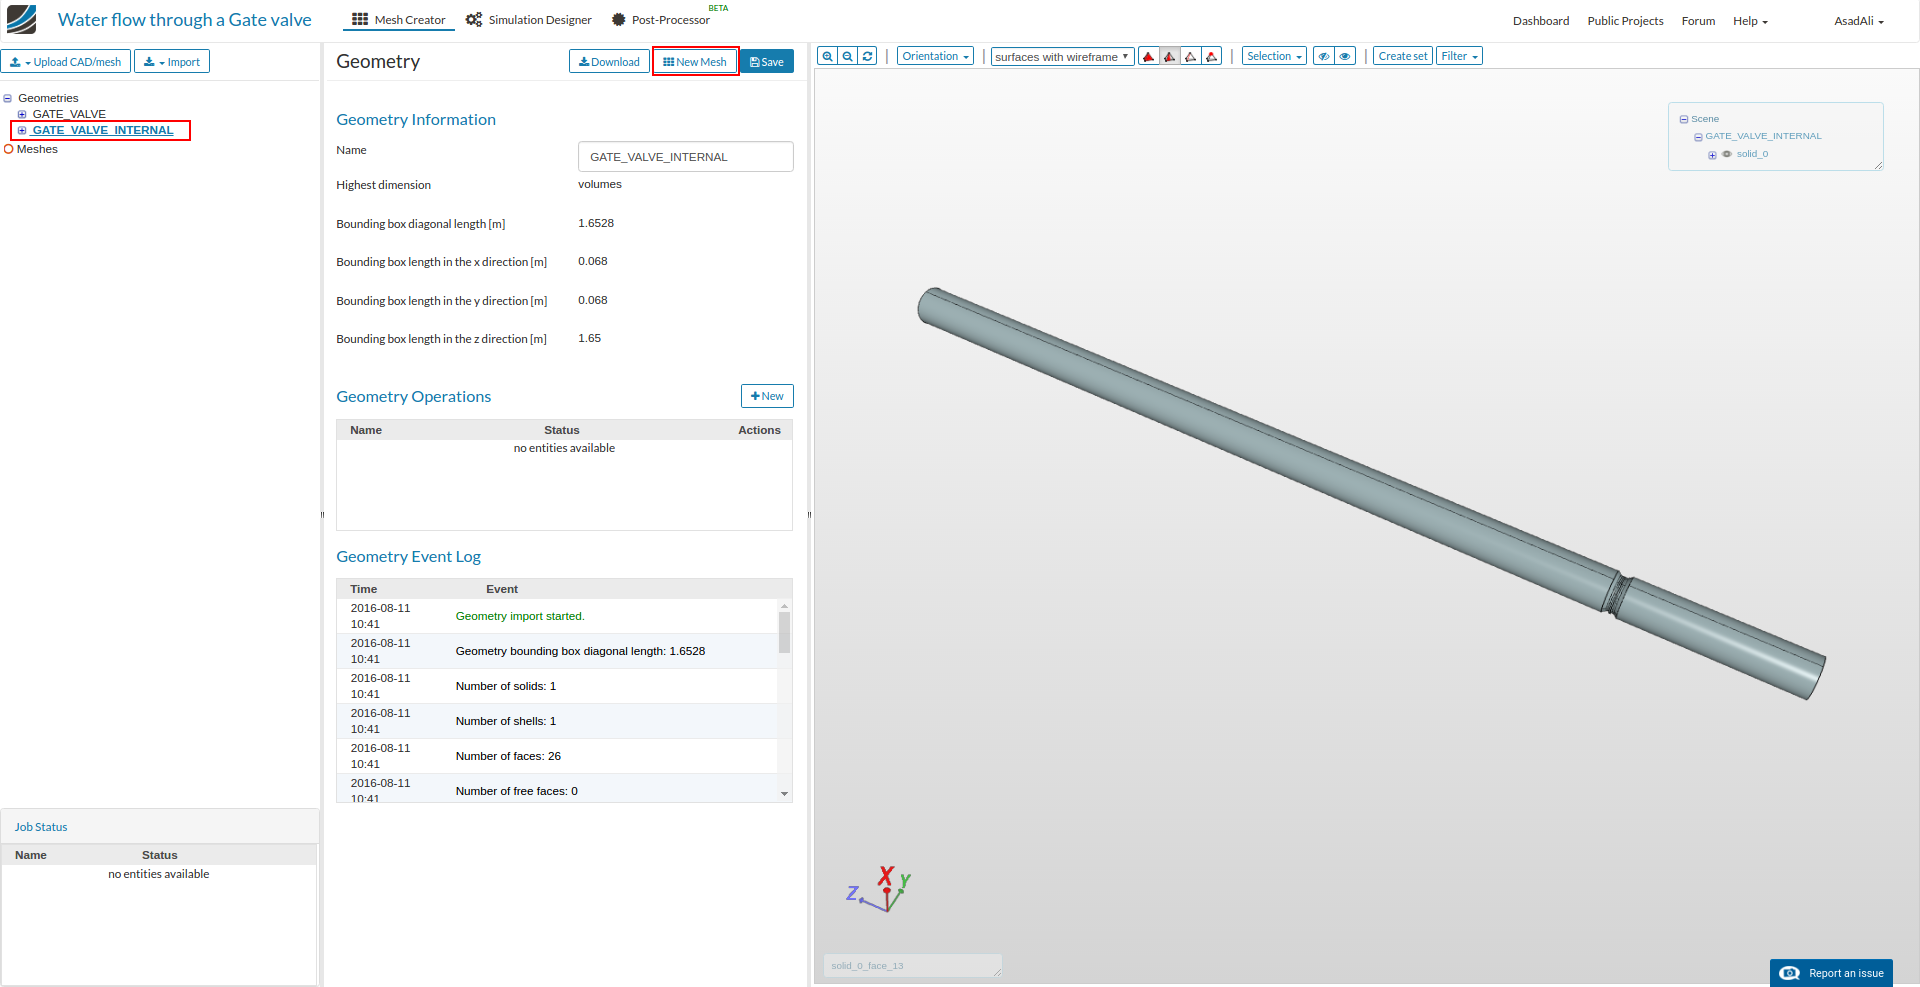This screenshot has height=987, width=1920.
Task: Collapse GATE_VALVE_INTERNAL in the scene tree
Action: (1698, 137)
